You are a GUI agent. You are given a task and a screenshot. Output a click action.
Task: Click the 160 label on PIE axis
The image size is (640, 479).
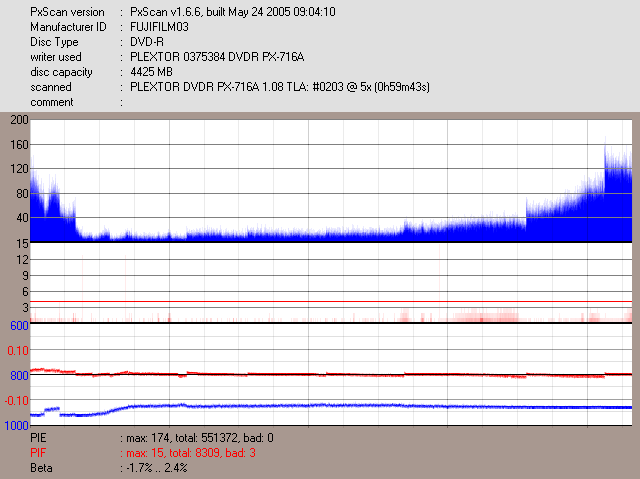coord(19,144)
